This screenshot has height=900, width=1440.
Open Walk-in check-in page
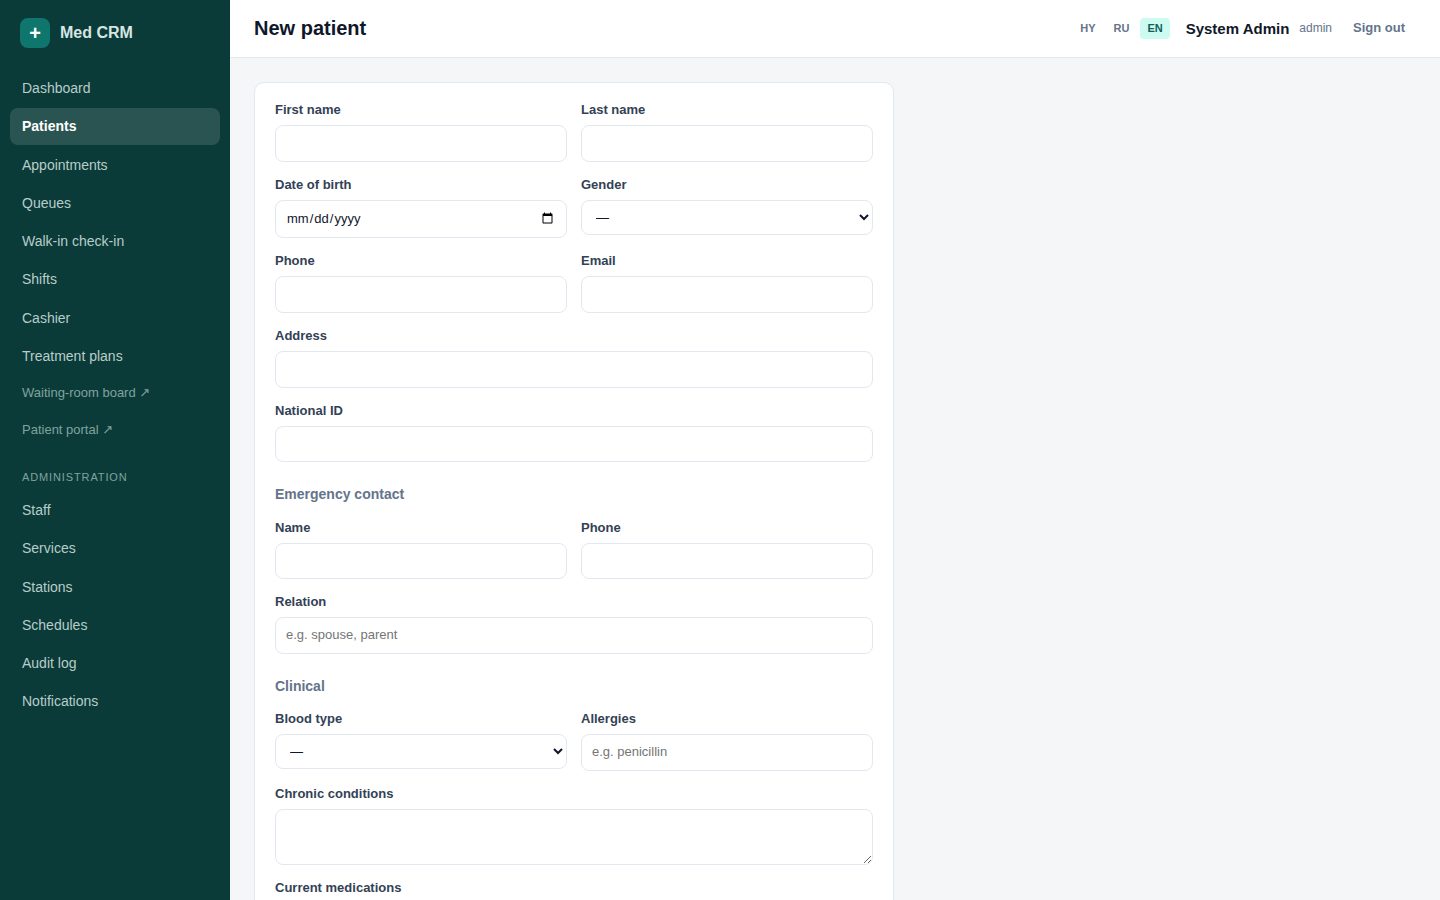[115, 241]
